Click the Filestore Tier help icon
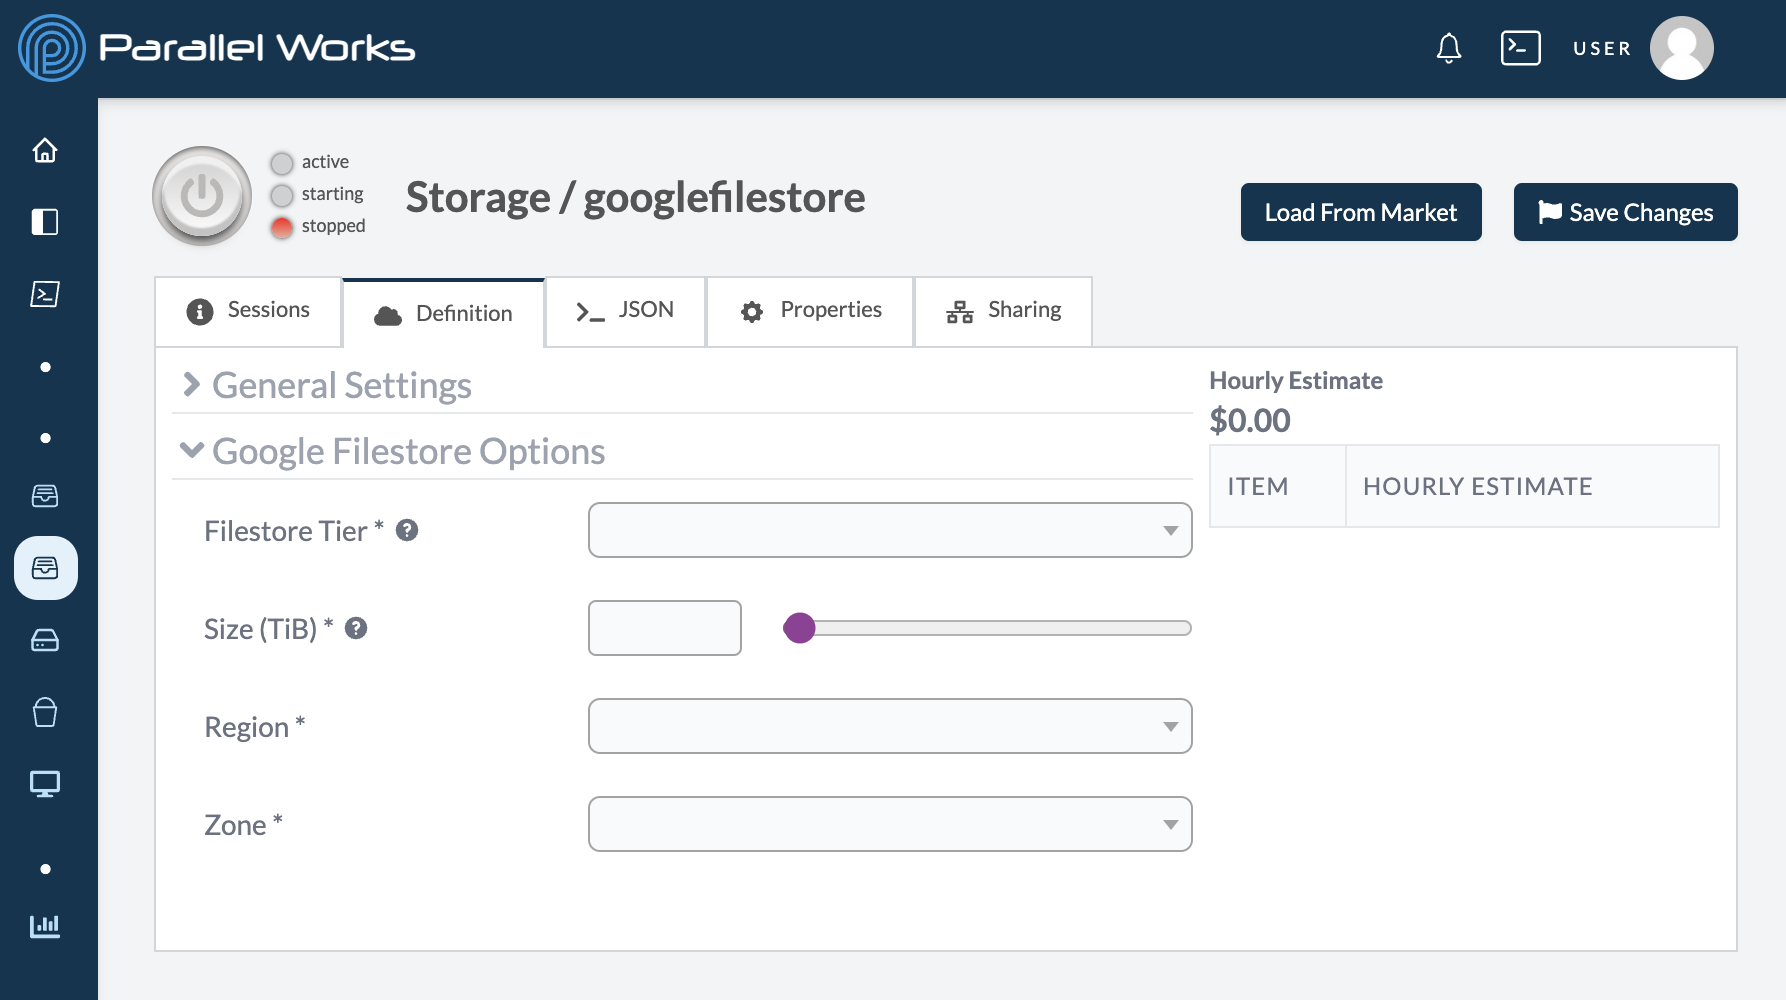This screenshot has height=1000, width=1786. [407, 530]
